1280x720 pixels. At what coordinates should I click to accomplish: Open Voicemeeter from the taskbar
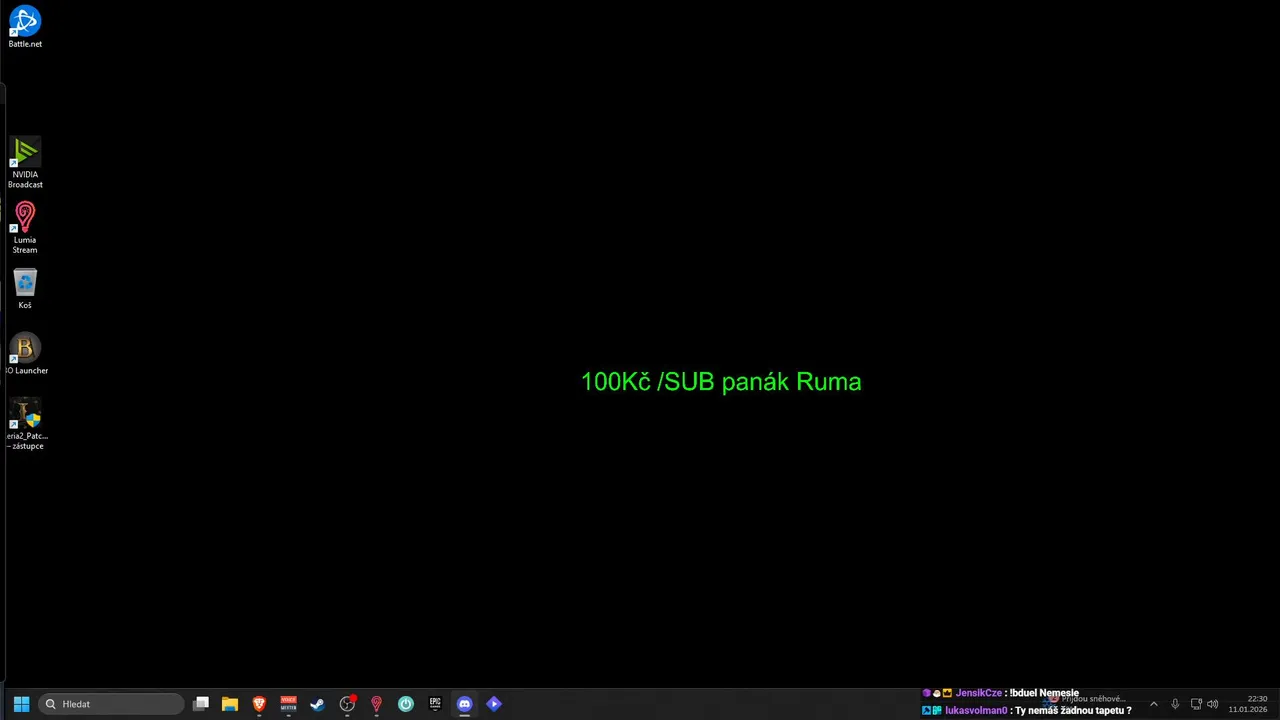pyautogui.click(x=288, y=704)
